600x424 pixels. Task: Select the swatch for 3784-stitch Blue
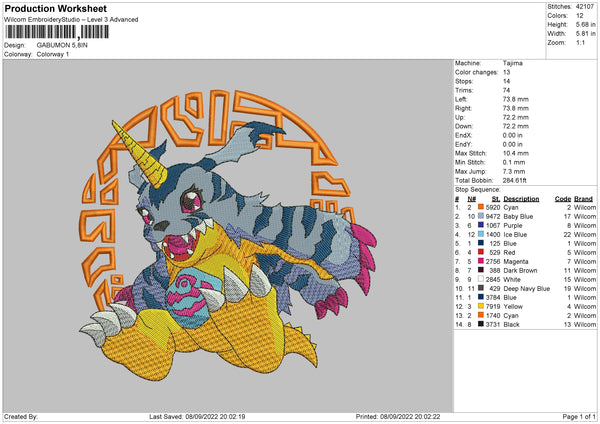[x=481, y=297]
